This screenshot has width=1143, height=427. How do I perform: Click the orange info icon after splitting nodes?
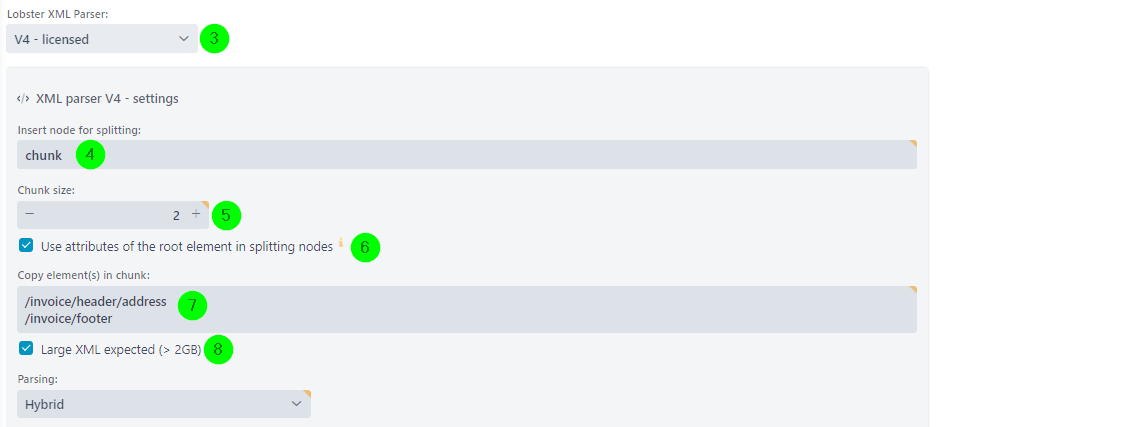click(x=340, y=243)
